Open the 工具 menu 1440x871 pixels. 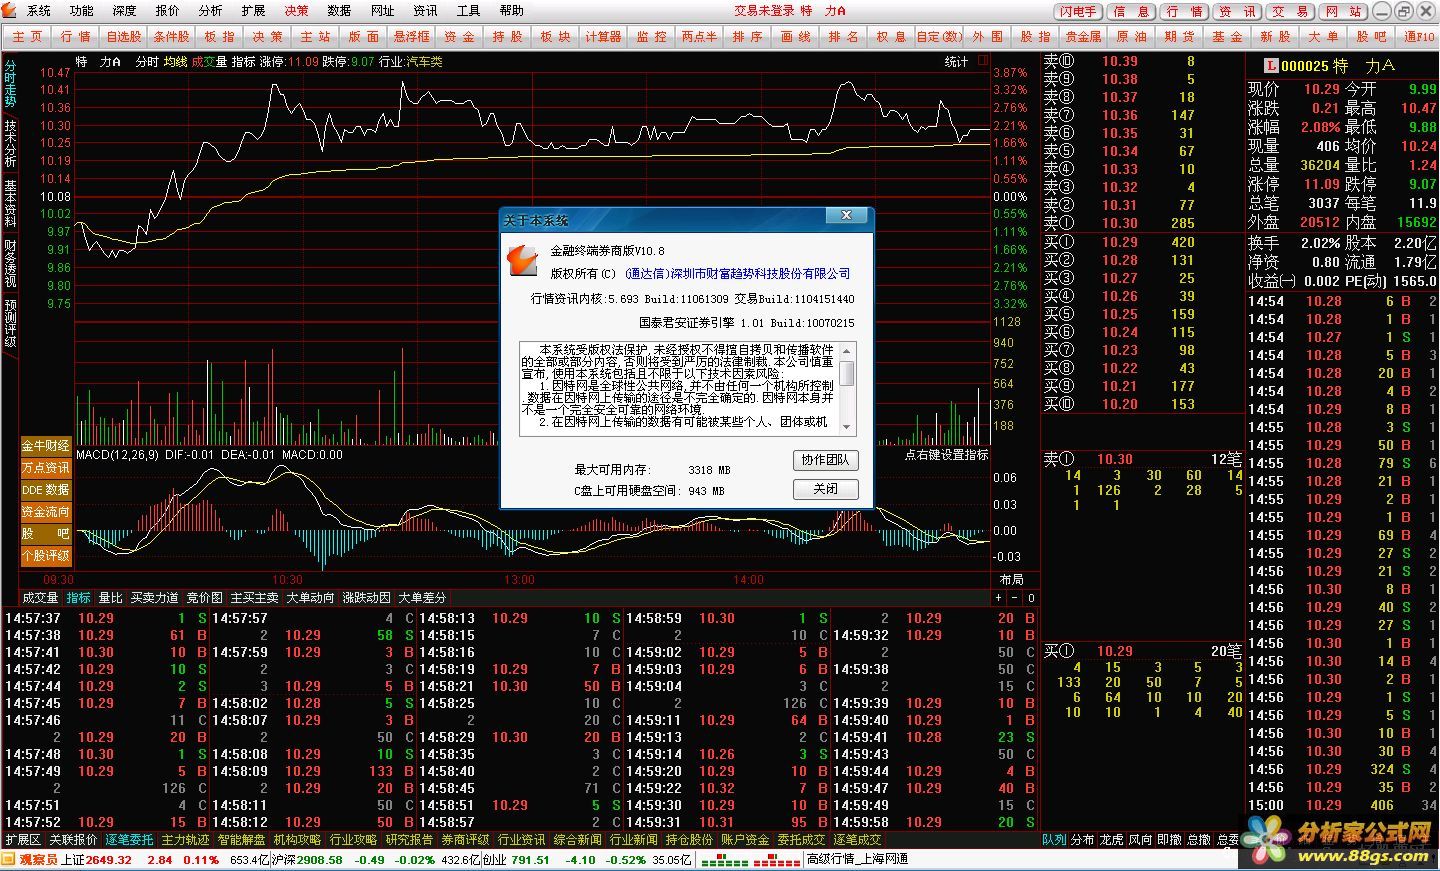[x=468, y=10]
